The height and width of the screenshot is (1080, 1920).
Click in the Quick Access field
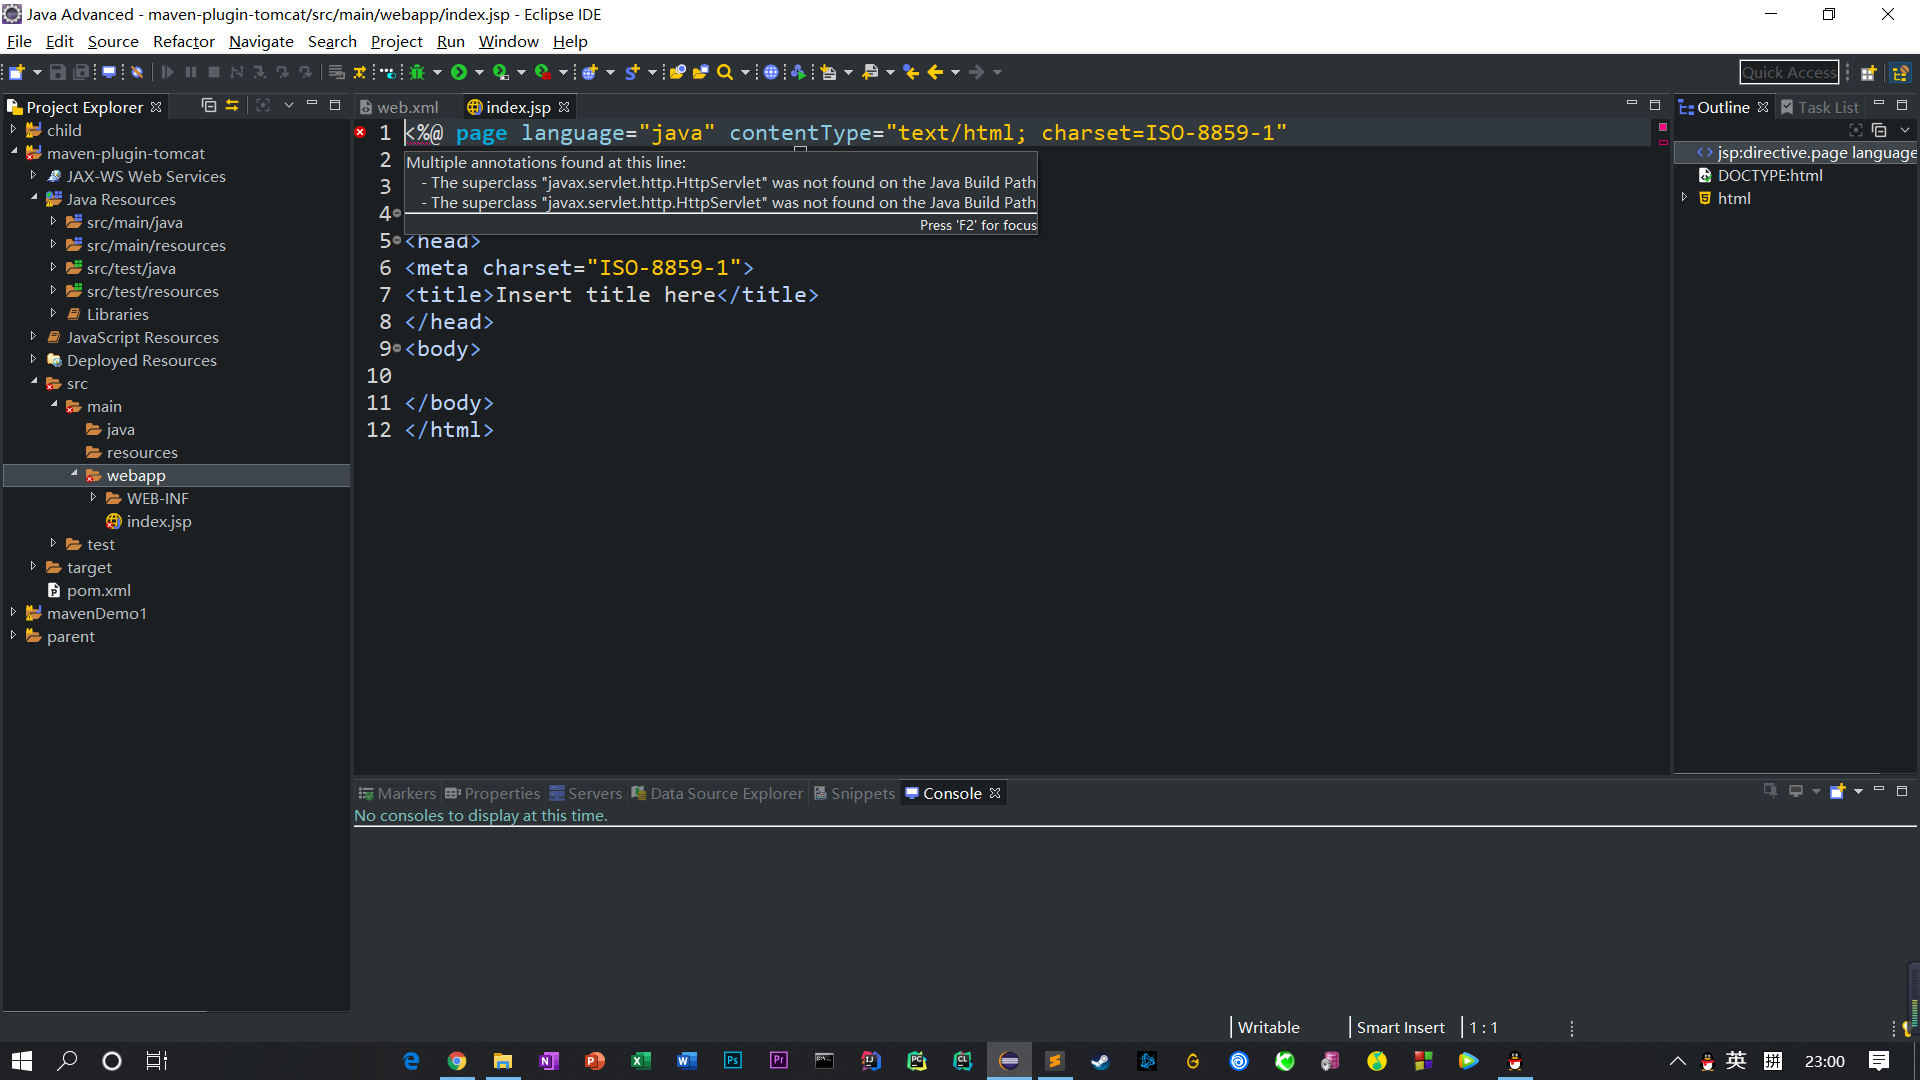(x=1789, y=72)
